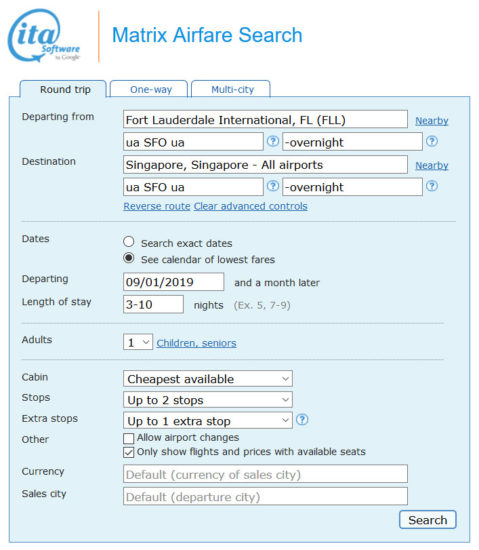The width and height of the screenshot is (479, 550).
Task: Click departure routing field with ua SFO ua
Action: tap(193, 142)
